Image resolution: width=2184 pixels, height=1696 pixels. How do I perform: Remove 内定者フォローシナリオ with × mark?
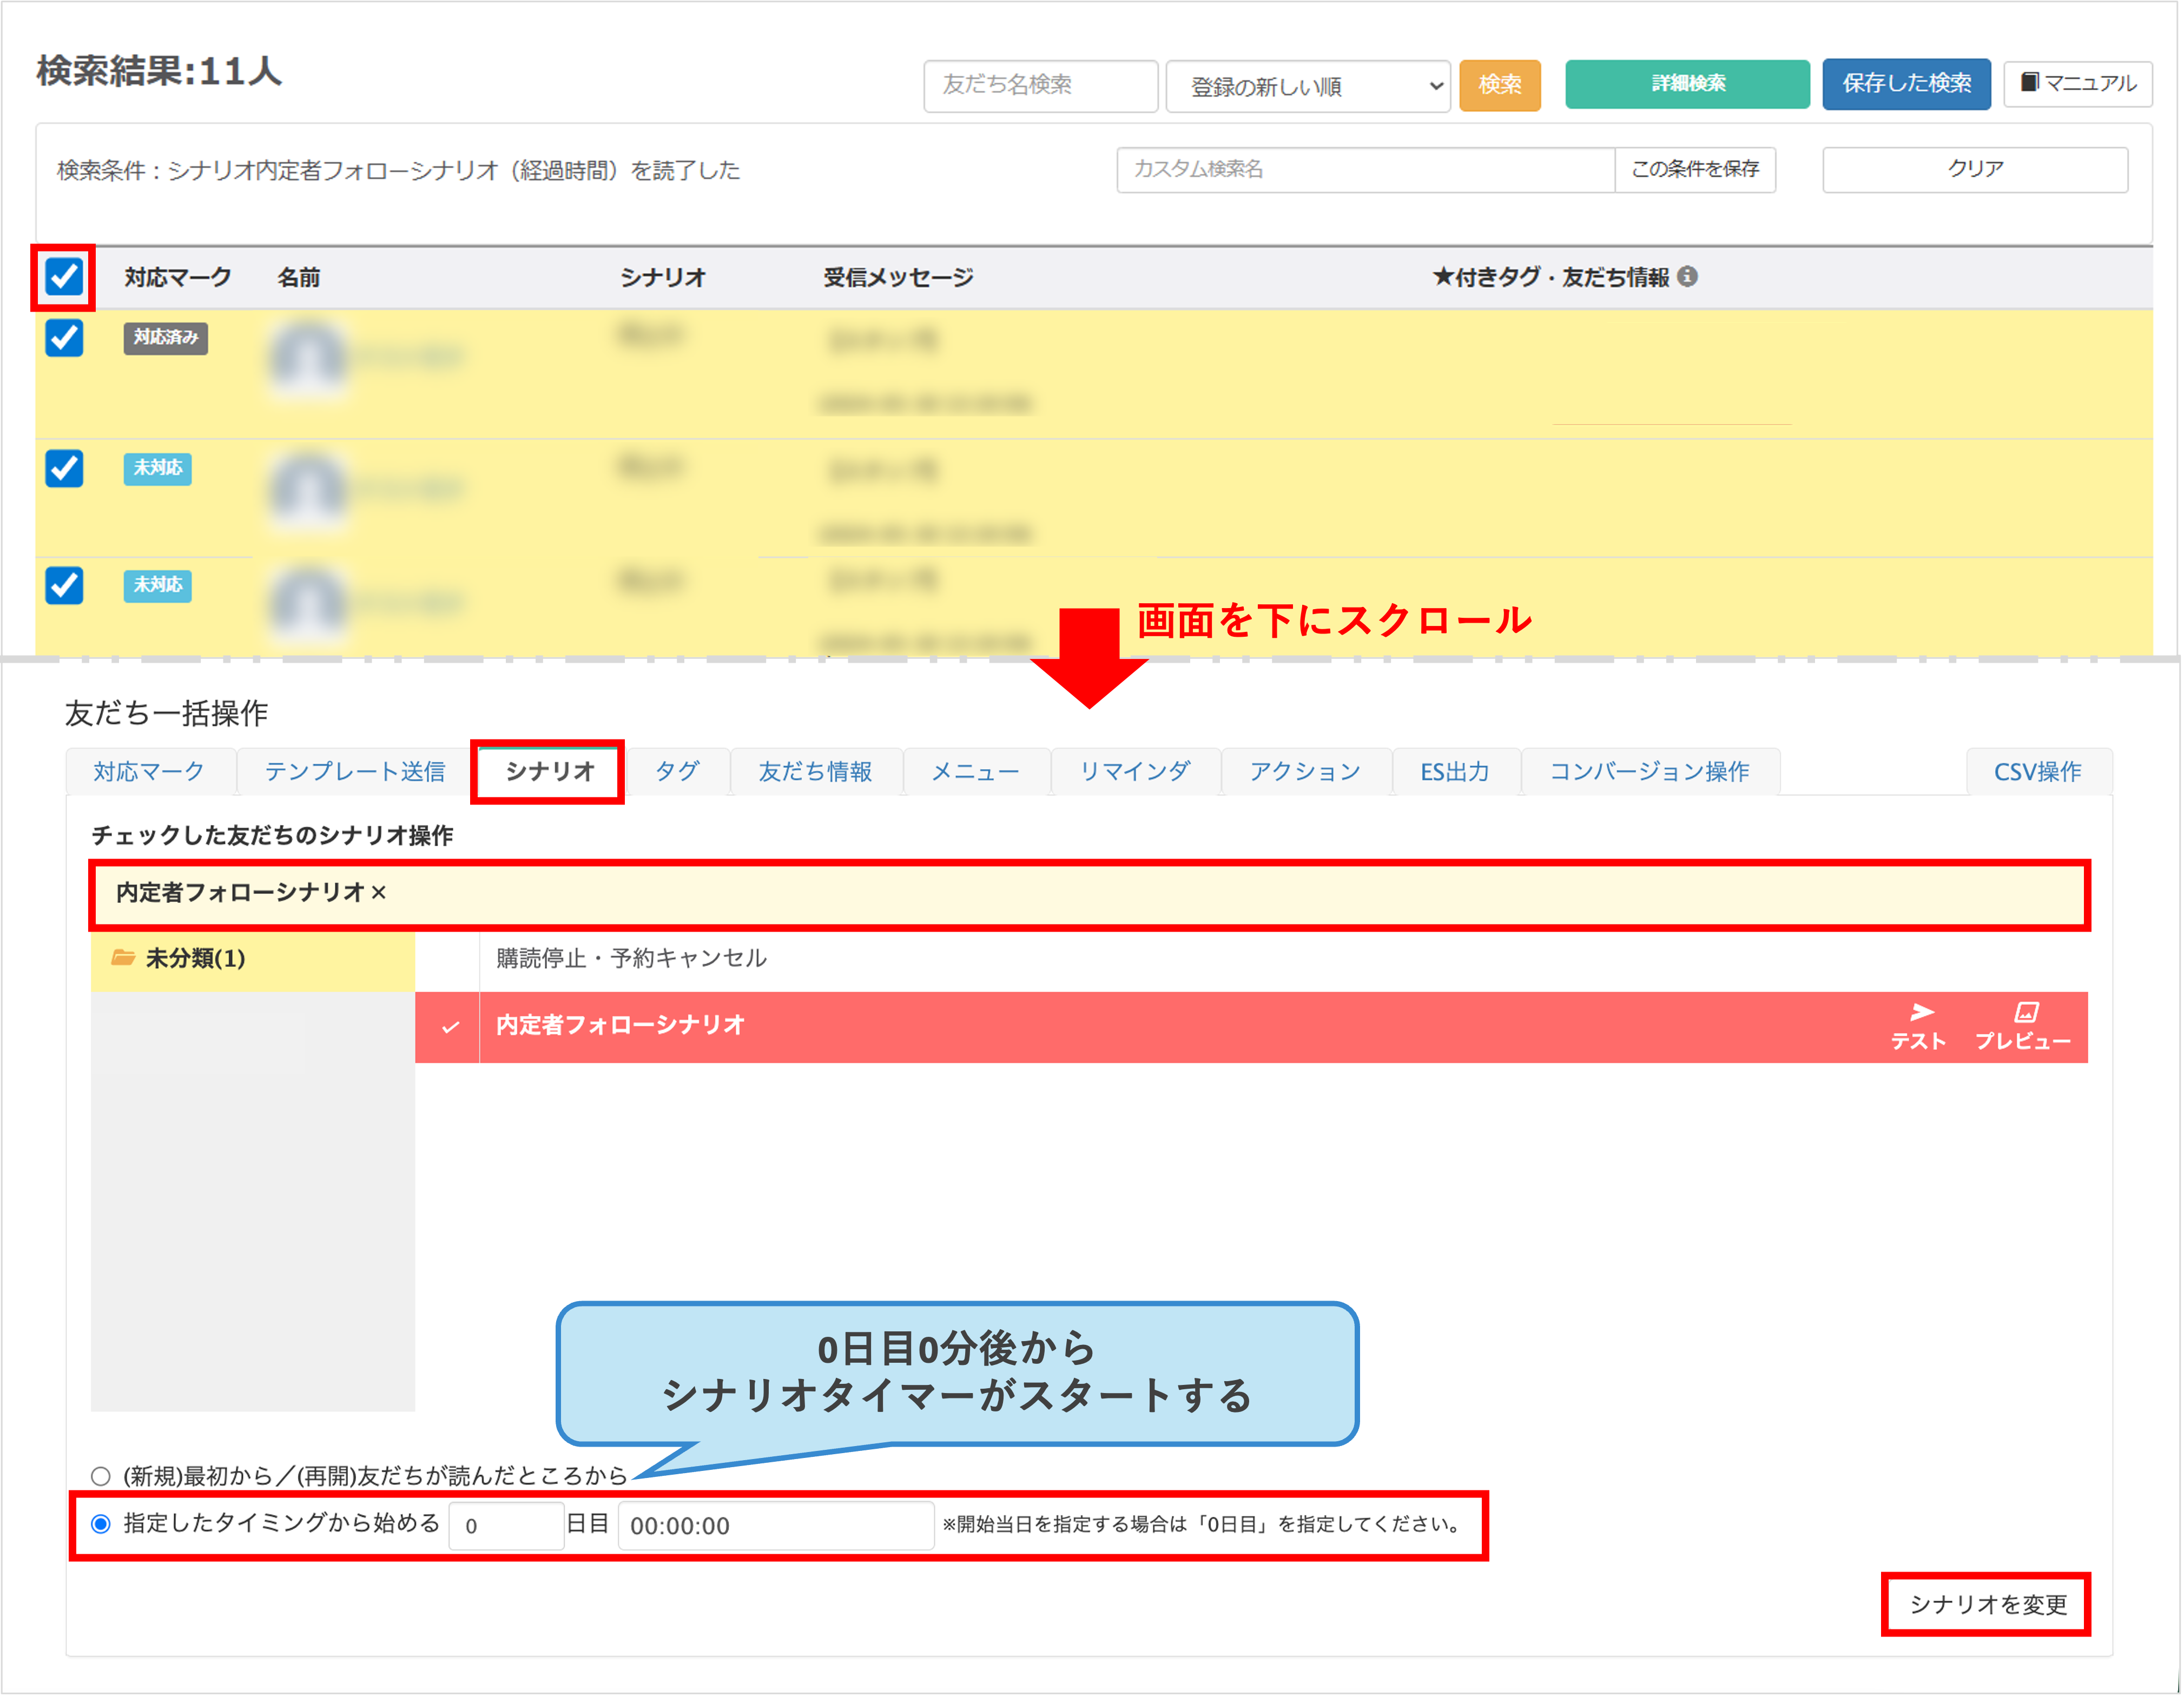(379, 892)
